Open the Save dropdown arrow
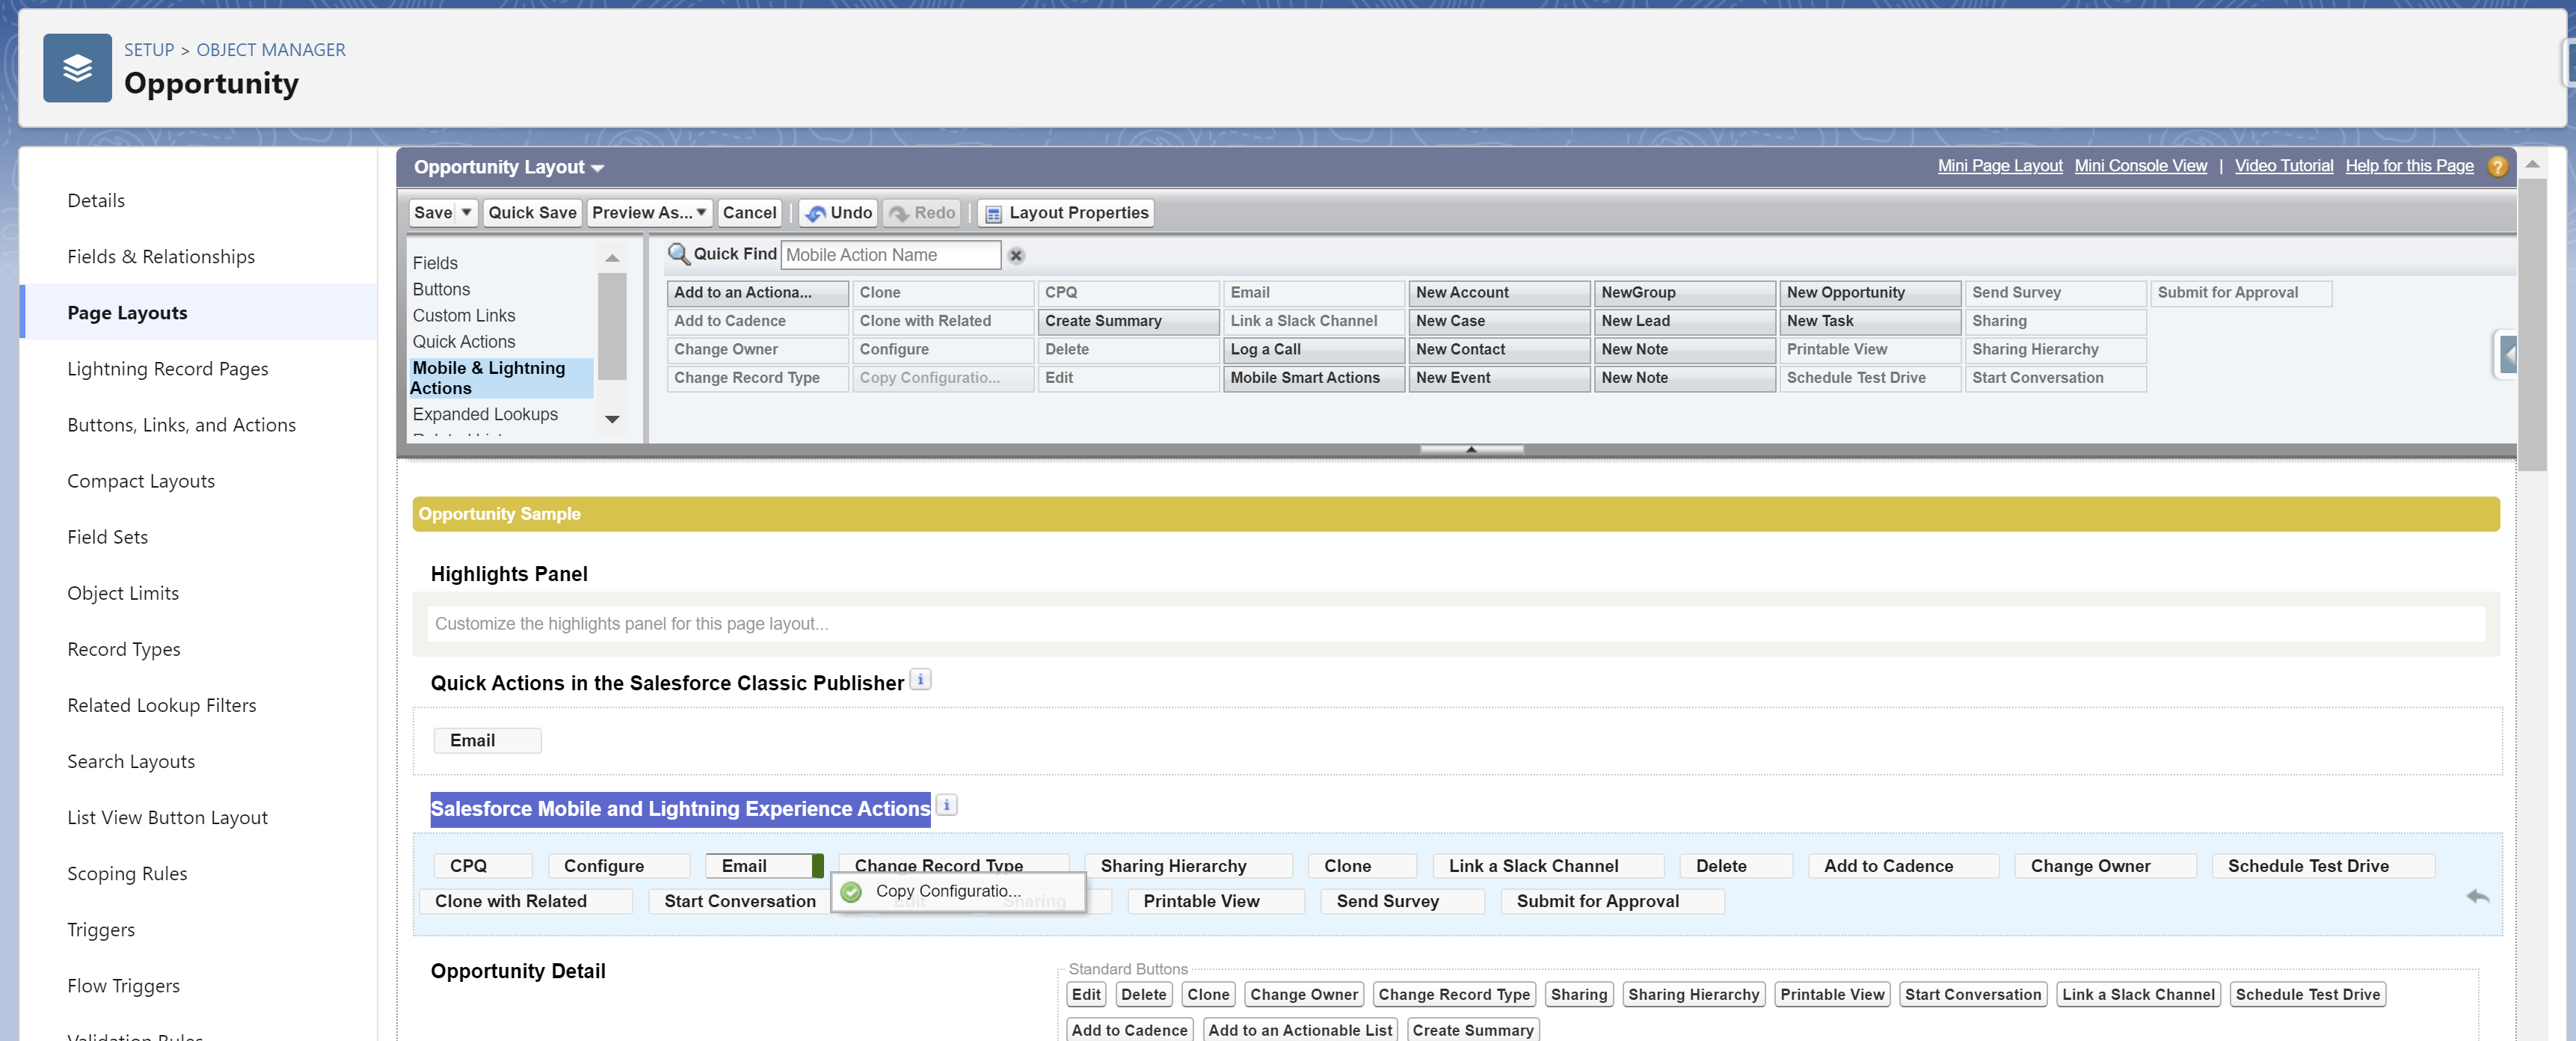The image size is (2576, 1041). point(466,213)
